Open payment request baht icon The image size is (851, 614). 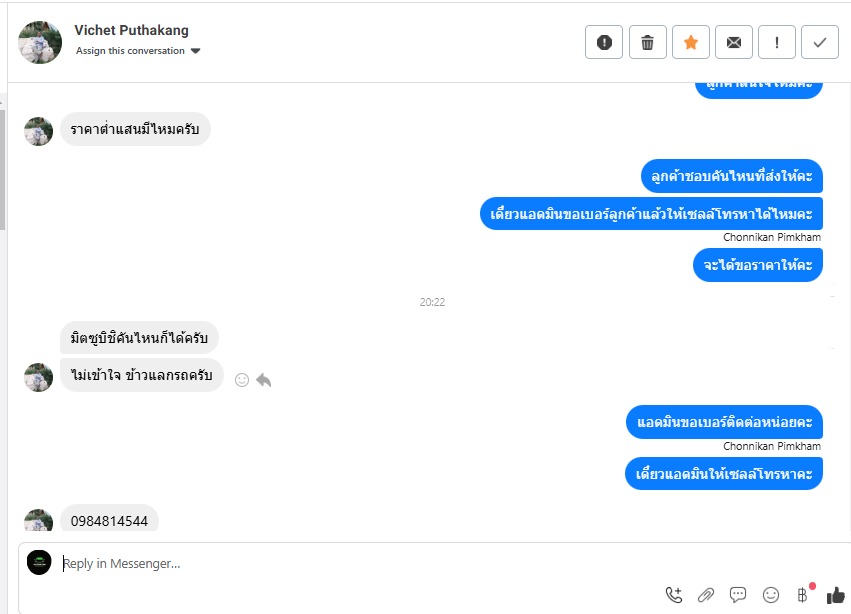(803, 595)
